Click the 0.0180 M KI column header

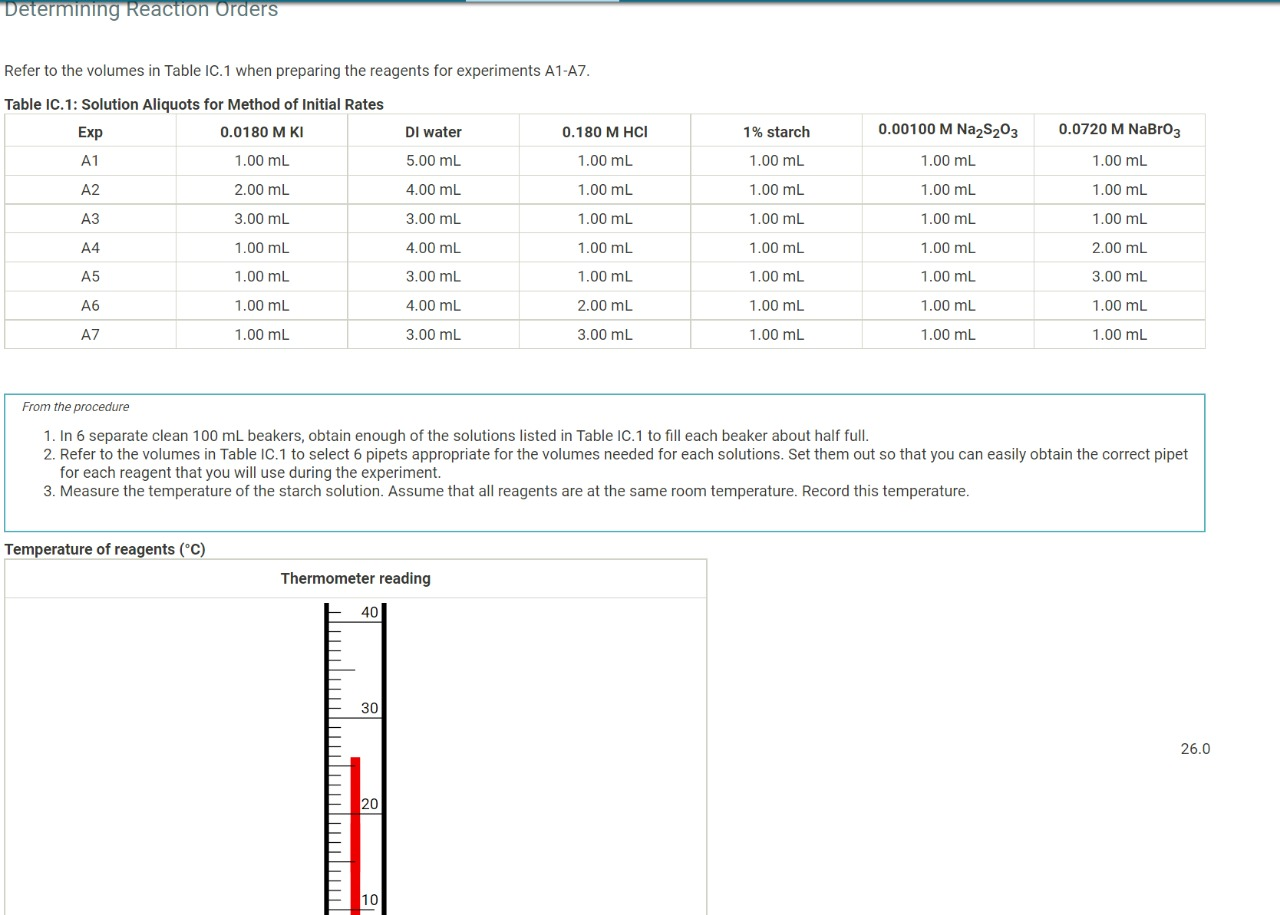(x=260, y=131)
